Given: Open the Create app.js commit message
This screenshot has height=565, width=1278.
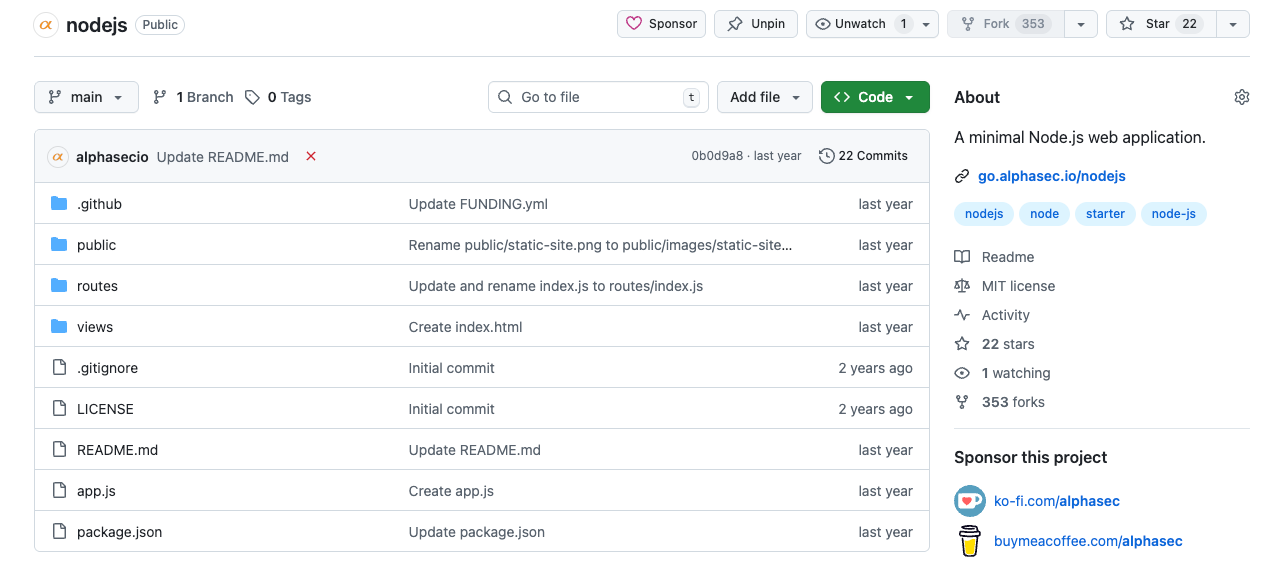Looking at the screenshot, I should (451, 491).
